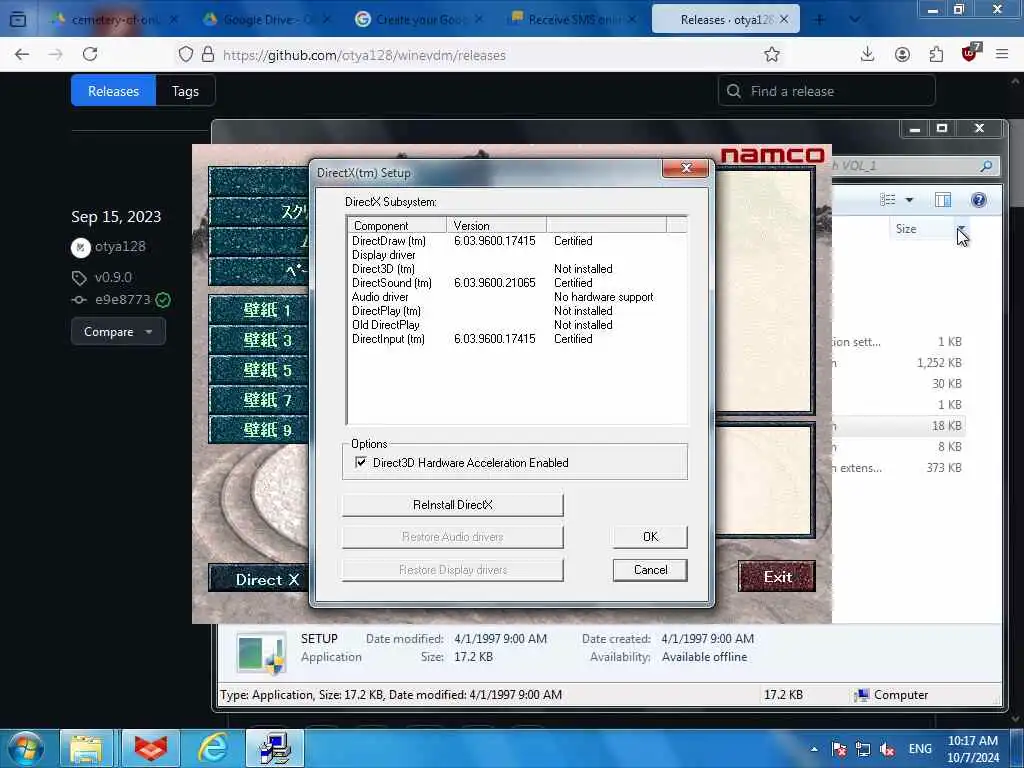Open the extensions puzzle icon
The width and height of the screenshot is (1024, 768).
click(x=936, y=54)
